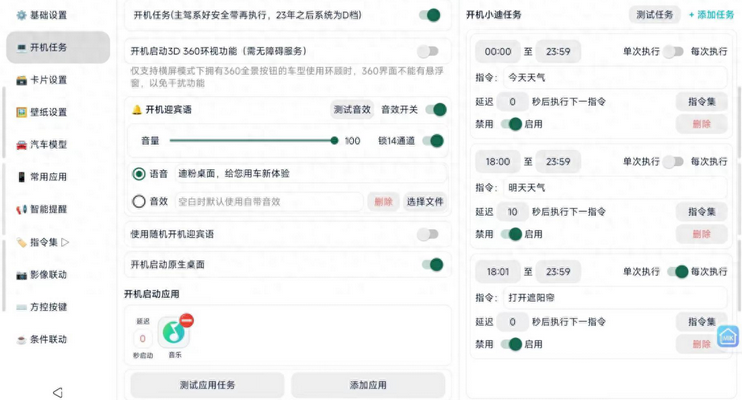Image resolution: width=742 pixels, height=400 pixels.
Task: Open the 影像联动 camera icon
Action: (21, 274)
